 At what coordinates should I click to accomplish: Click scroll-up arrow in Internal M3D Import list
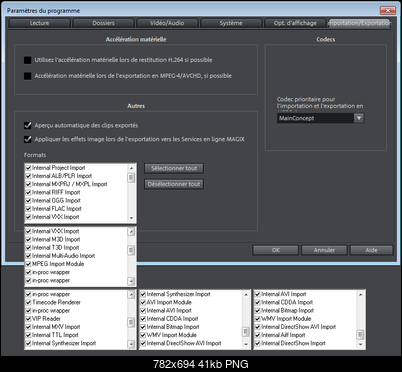(131, 231)
